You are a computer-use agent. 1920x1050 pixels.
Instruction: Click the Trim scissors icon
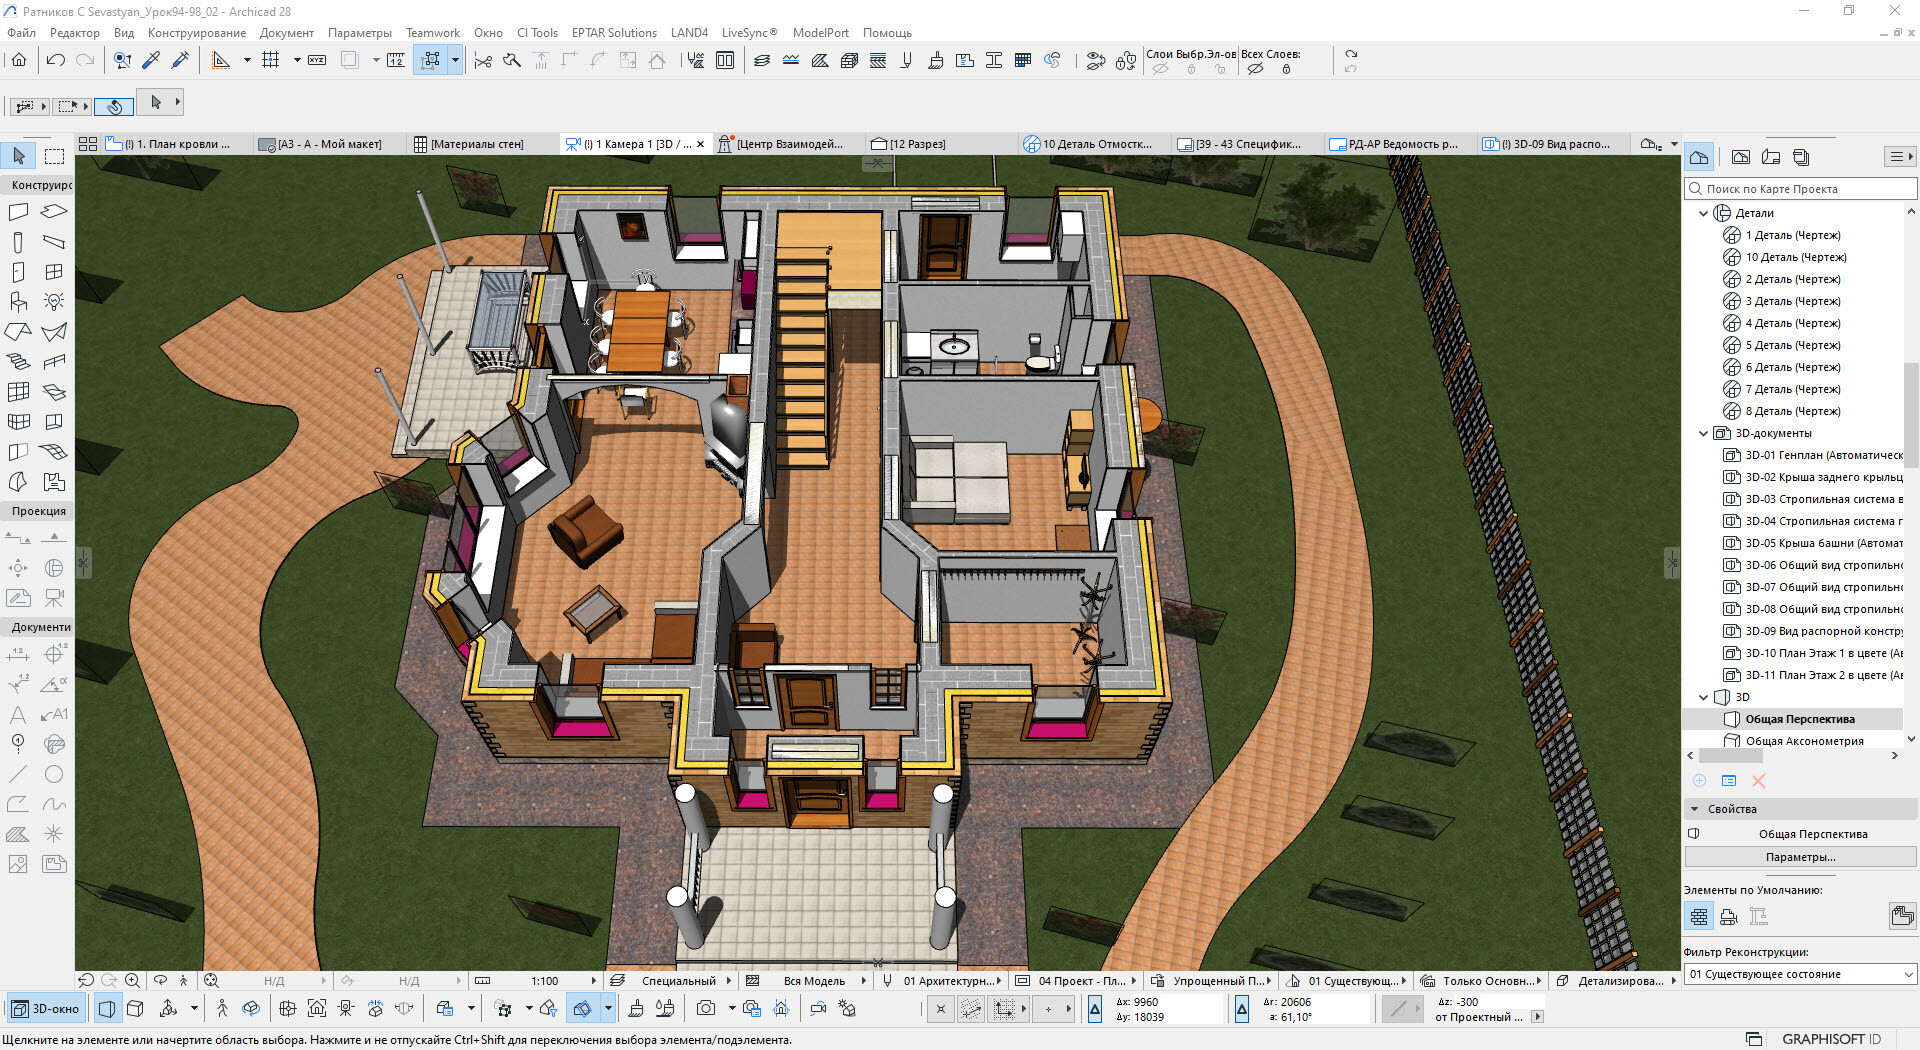click(483, 61)
